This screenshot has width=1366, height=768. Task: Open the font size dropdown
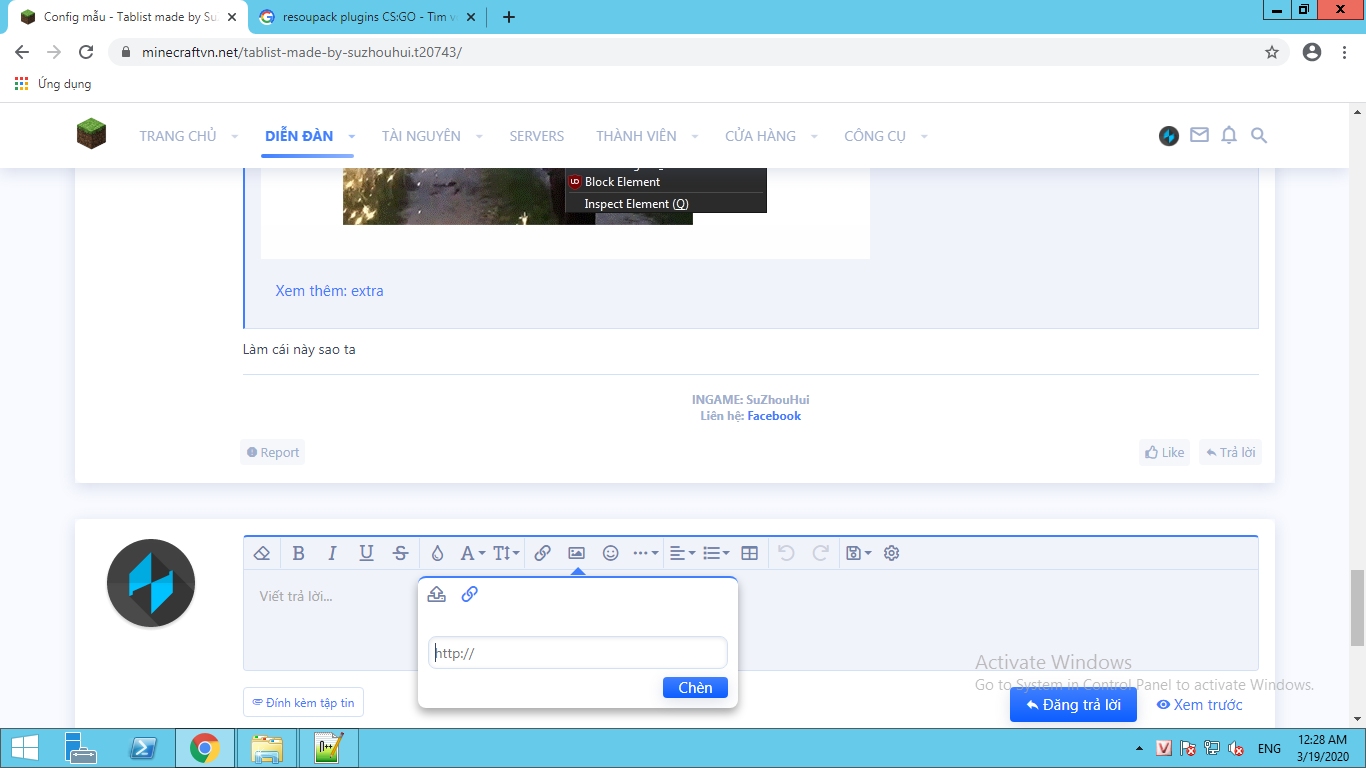click(506, 553)
